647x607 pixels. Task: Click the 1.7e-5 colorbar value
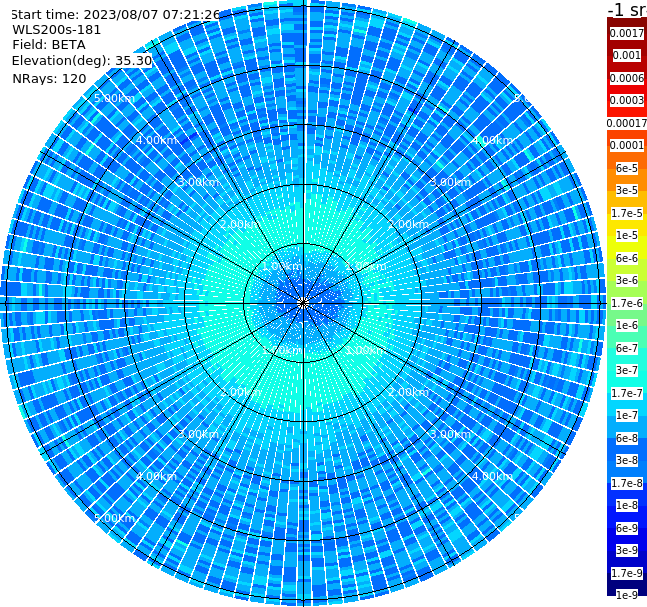point(627,213)
